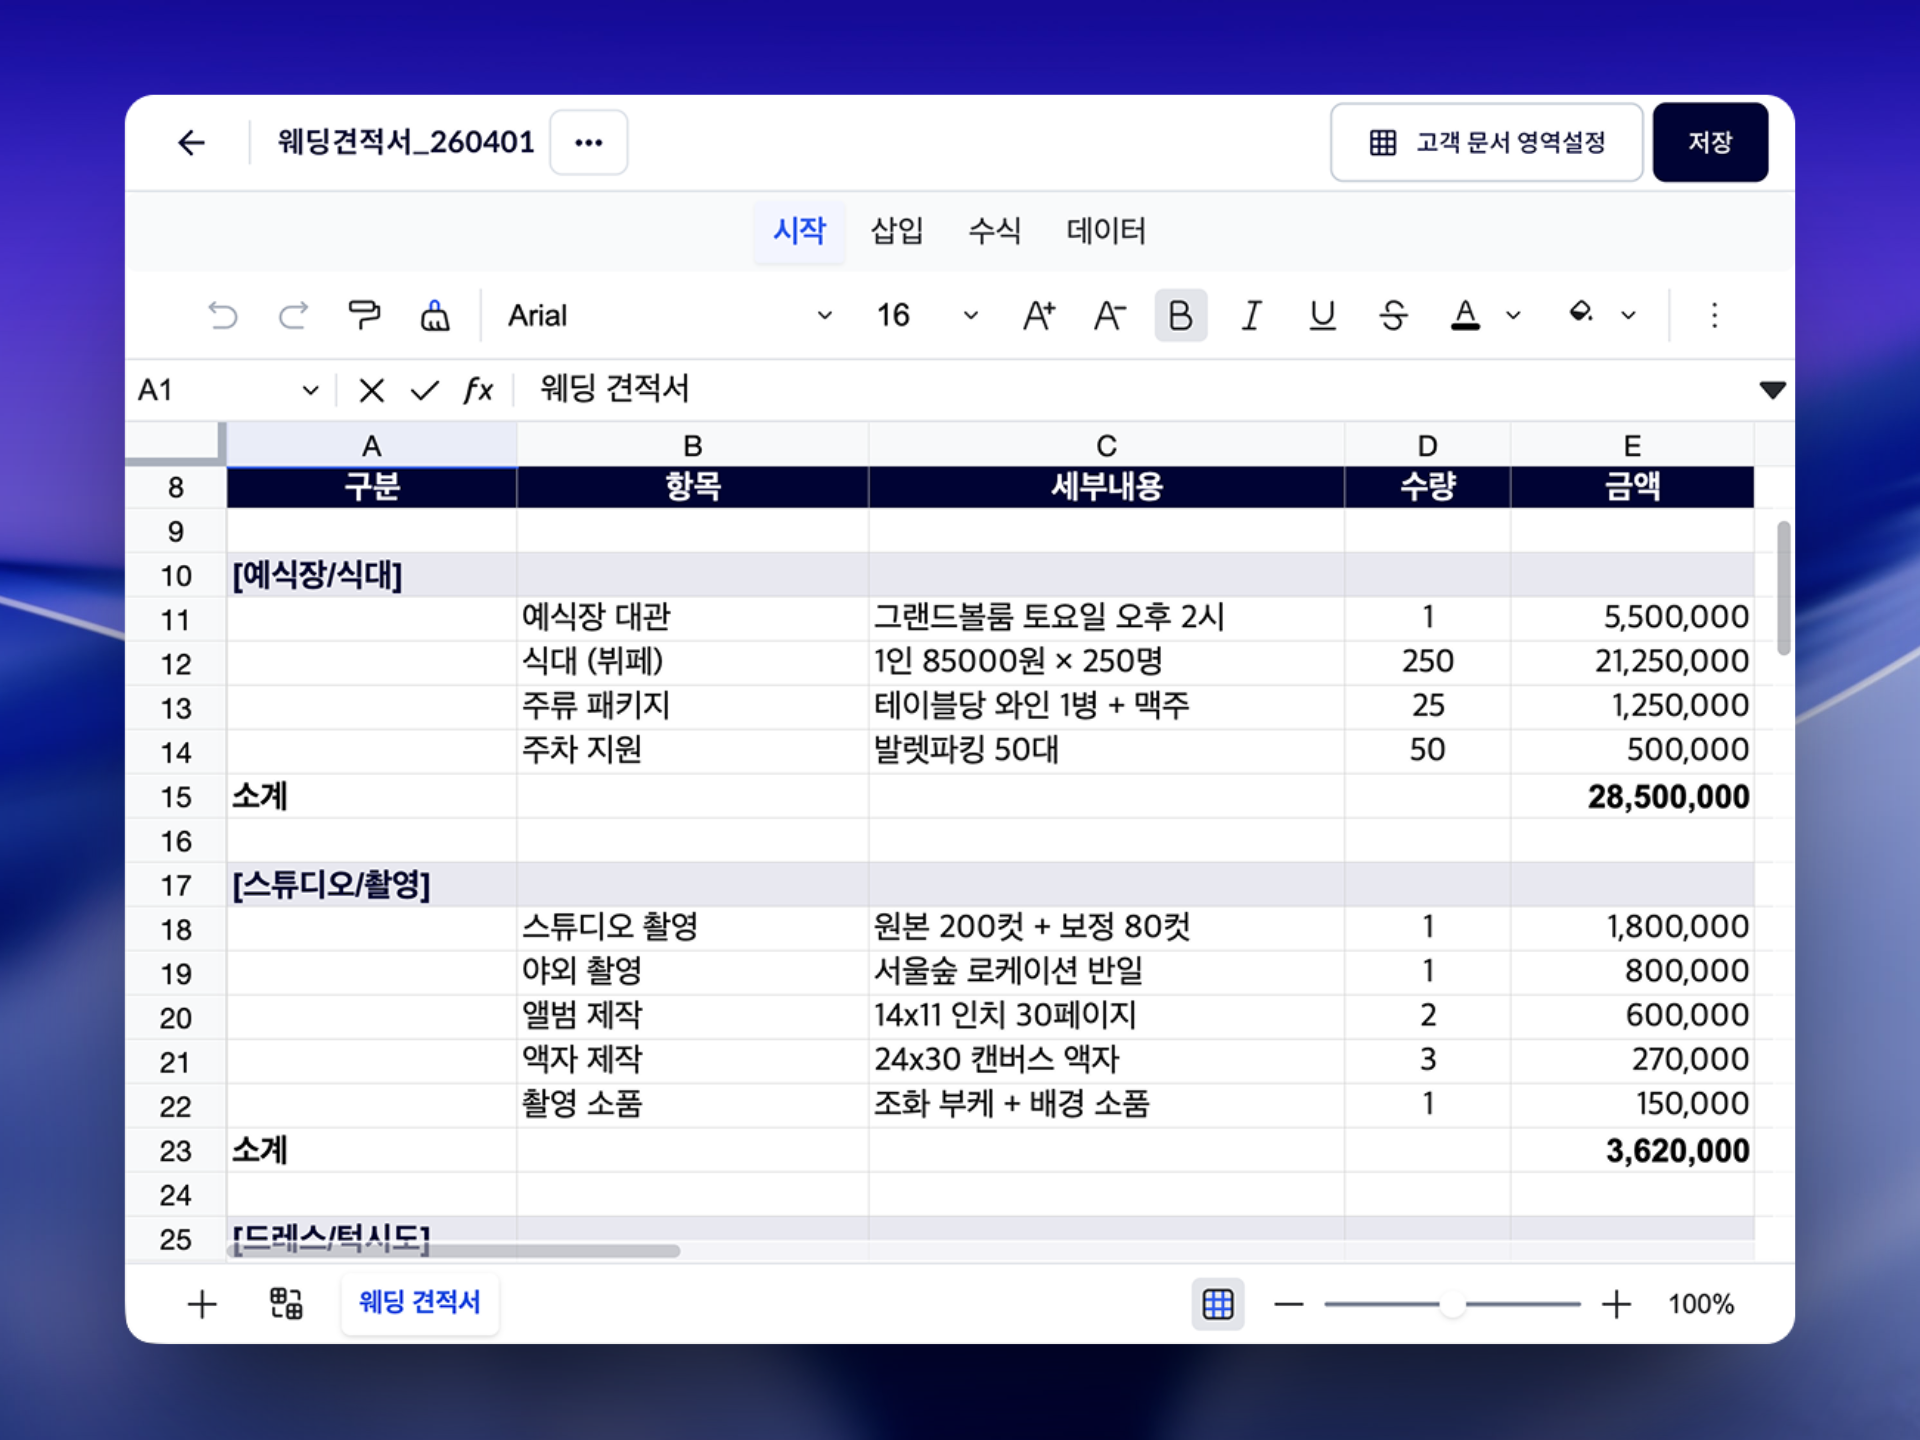1920x1440 pixels.
Task: Click the 고객 문서 영역설정 button
Action: tap(1486, 142)
